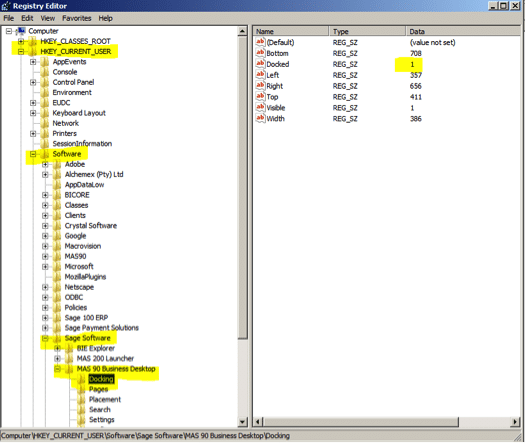The width and height of the screenshot is (525, 443).
Task: Click the Left string value icon
Action: [x=260, y=75]
